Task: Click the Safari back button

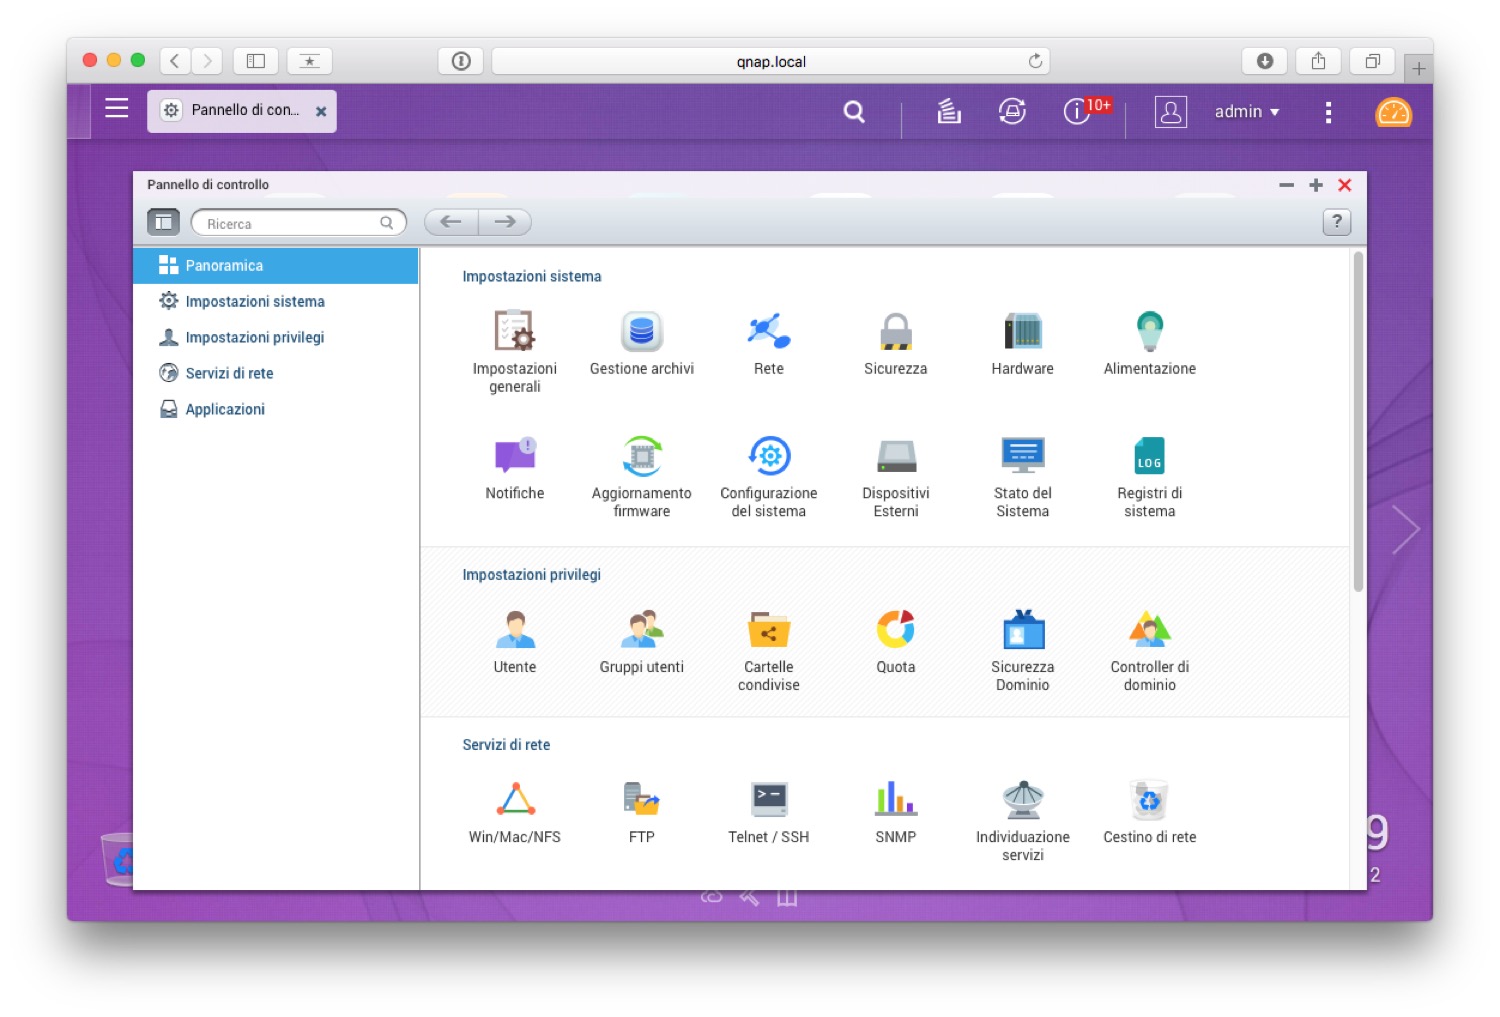Action: pyautogui.click(x=175, y=61)
